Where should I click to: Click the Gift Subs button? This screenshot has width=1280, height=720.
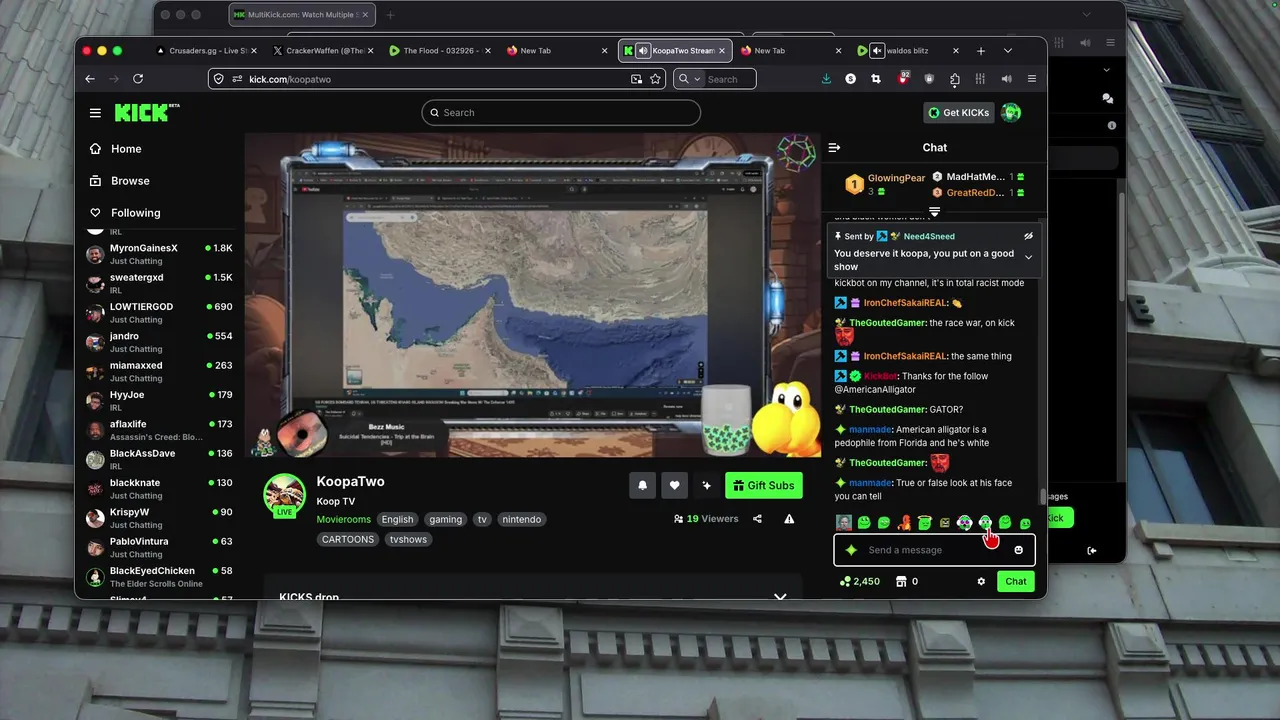764,486
